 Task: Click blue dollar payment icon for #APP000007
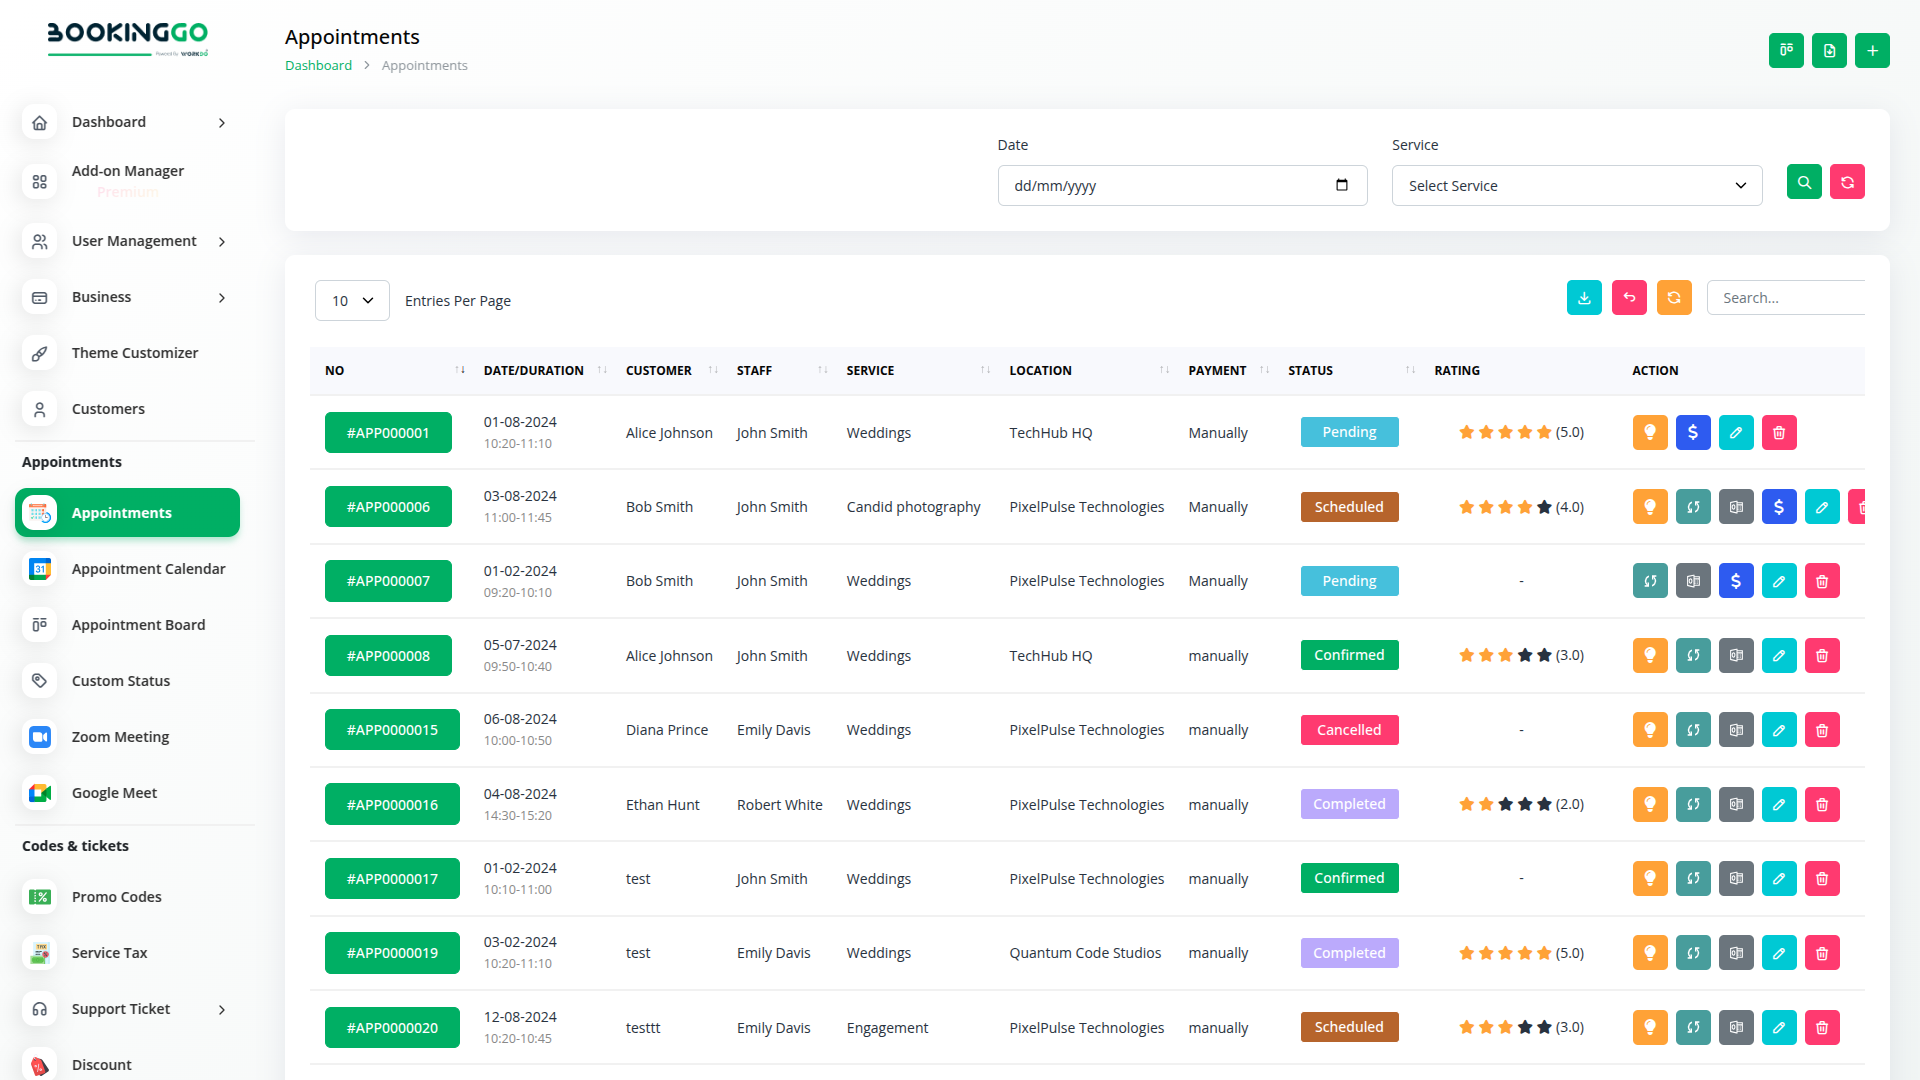pyautogui.click(x=1736, y=581)
